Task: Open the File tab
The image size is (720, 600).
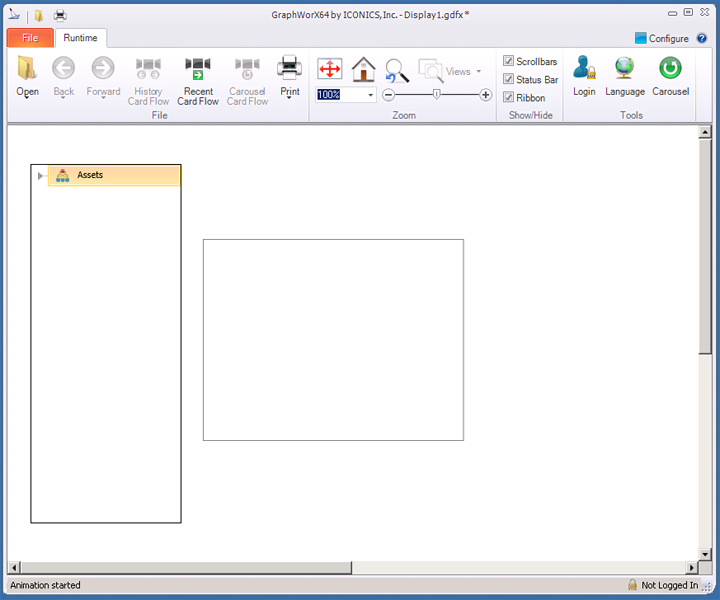Action: 30,38
